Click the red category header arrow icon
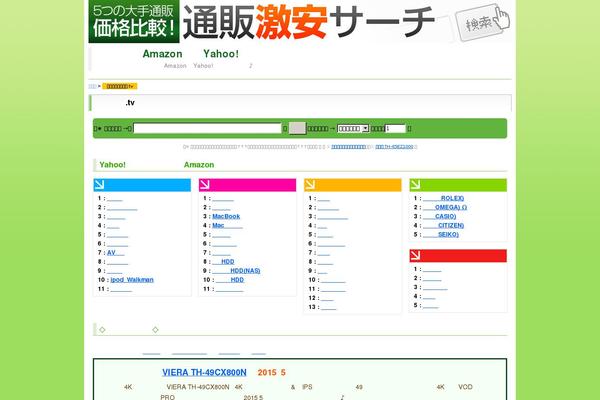This screenshot has width=600, height=400. [415, 256]
